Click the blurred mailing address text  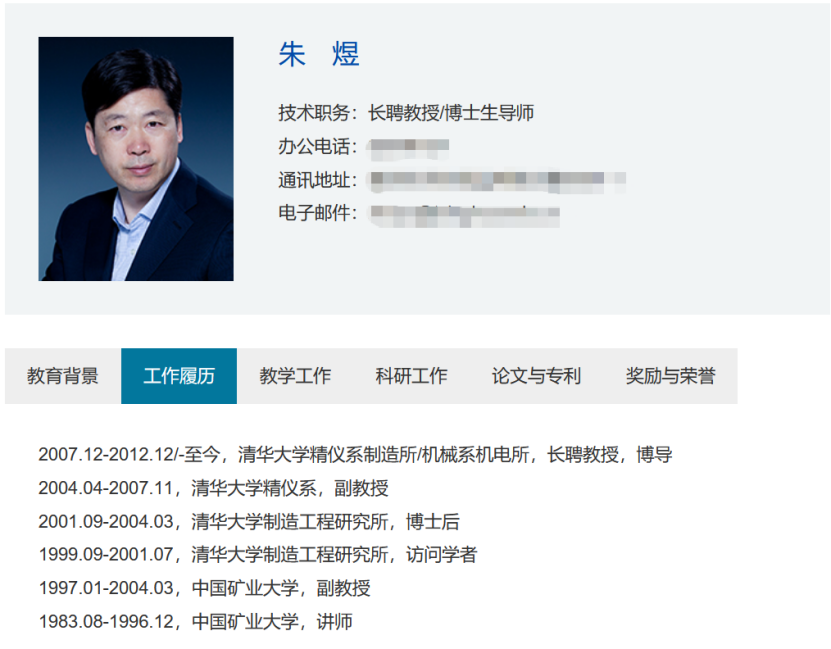point(497,180)
